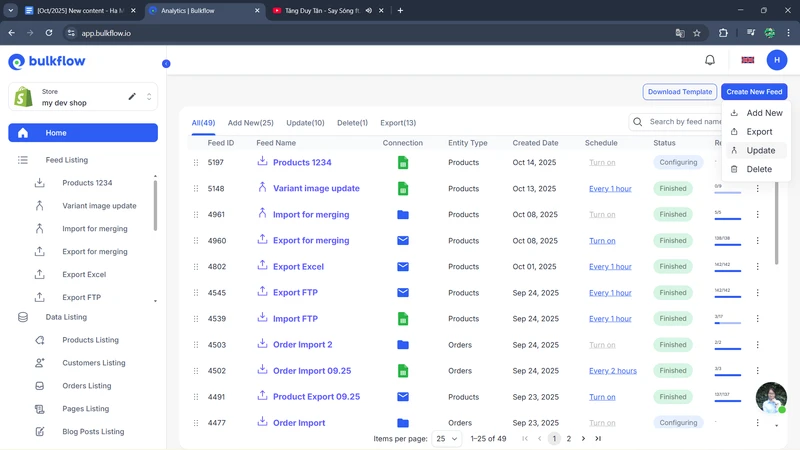The image size is (800, 450).
Task: Switch to the Add New(25) tab
Action: 251,123
